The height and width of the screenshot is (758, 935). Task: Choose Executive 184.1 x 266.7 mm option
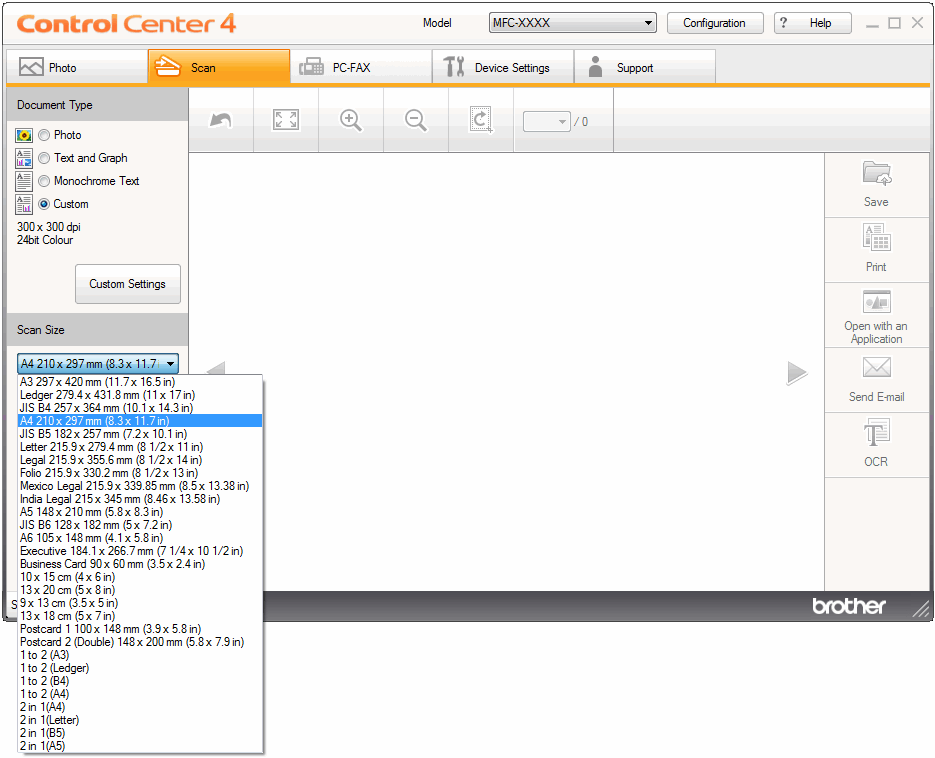click(140, 551)
